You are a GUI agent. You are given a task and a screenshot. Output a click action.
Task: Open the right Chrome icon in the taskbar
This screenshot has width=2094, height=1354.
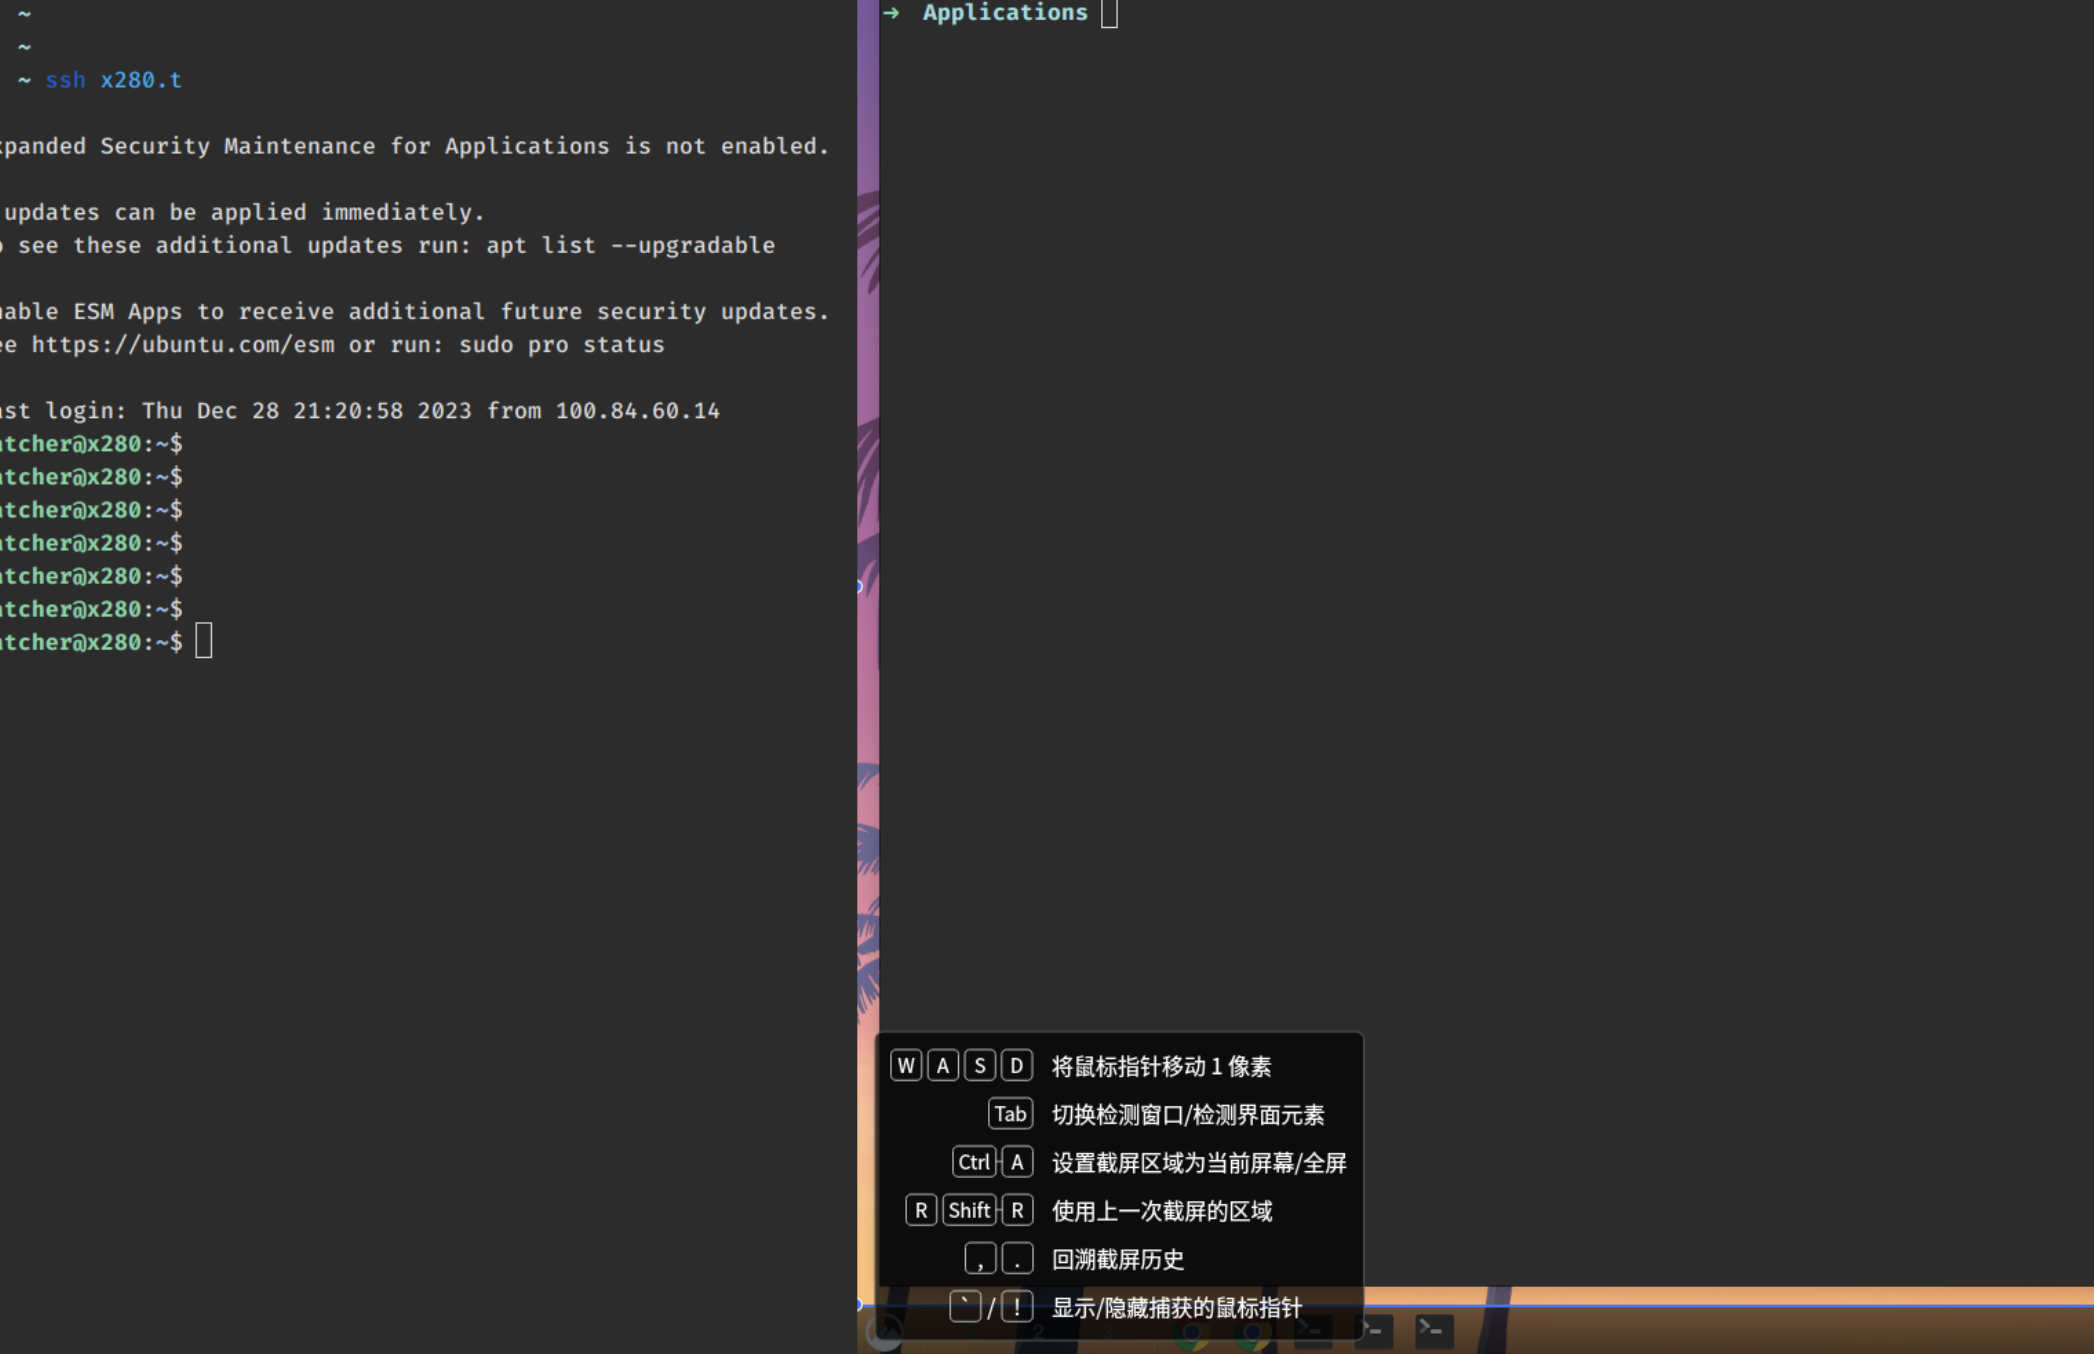pyautogui.click(x=1251, y=1335)
